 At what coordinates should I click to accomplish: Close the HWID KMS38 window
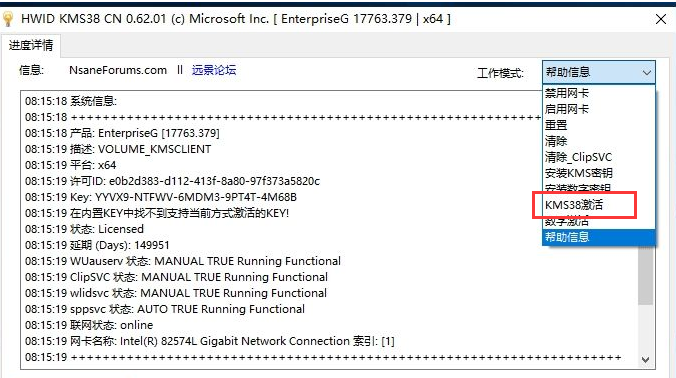tap(660, 19)
